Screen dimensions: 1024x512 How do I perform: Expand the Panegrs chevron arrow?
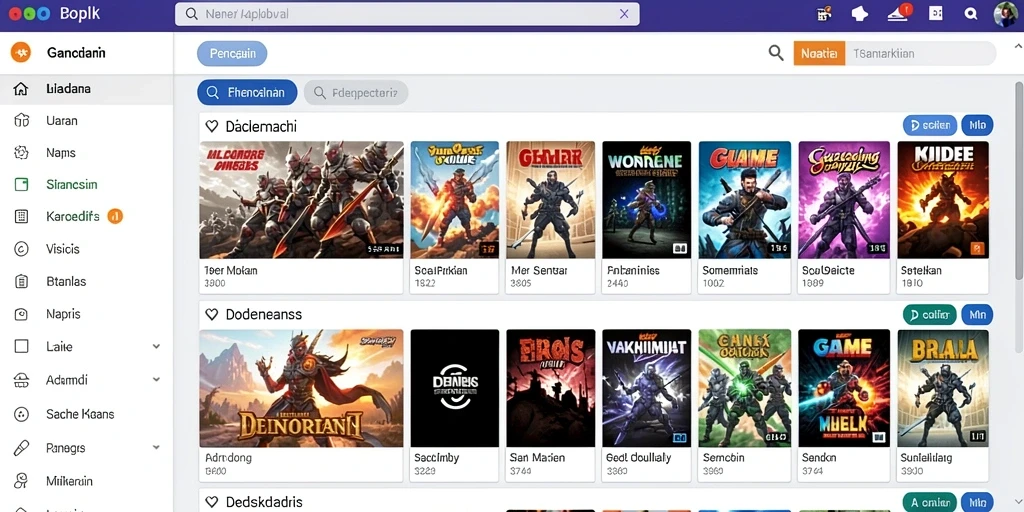click(156, 448)
